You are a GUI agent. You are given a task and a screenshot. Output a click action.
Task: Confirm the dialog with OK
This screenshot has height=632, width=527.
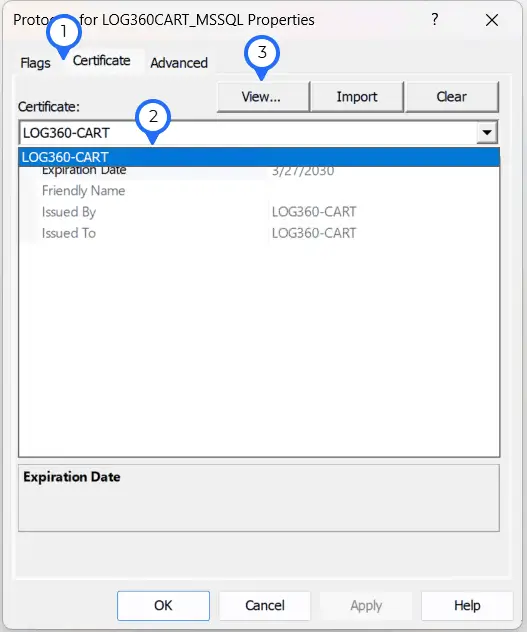click(x=163, y=605)
